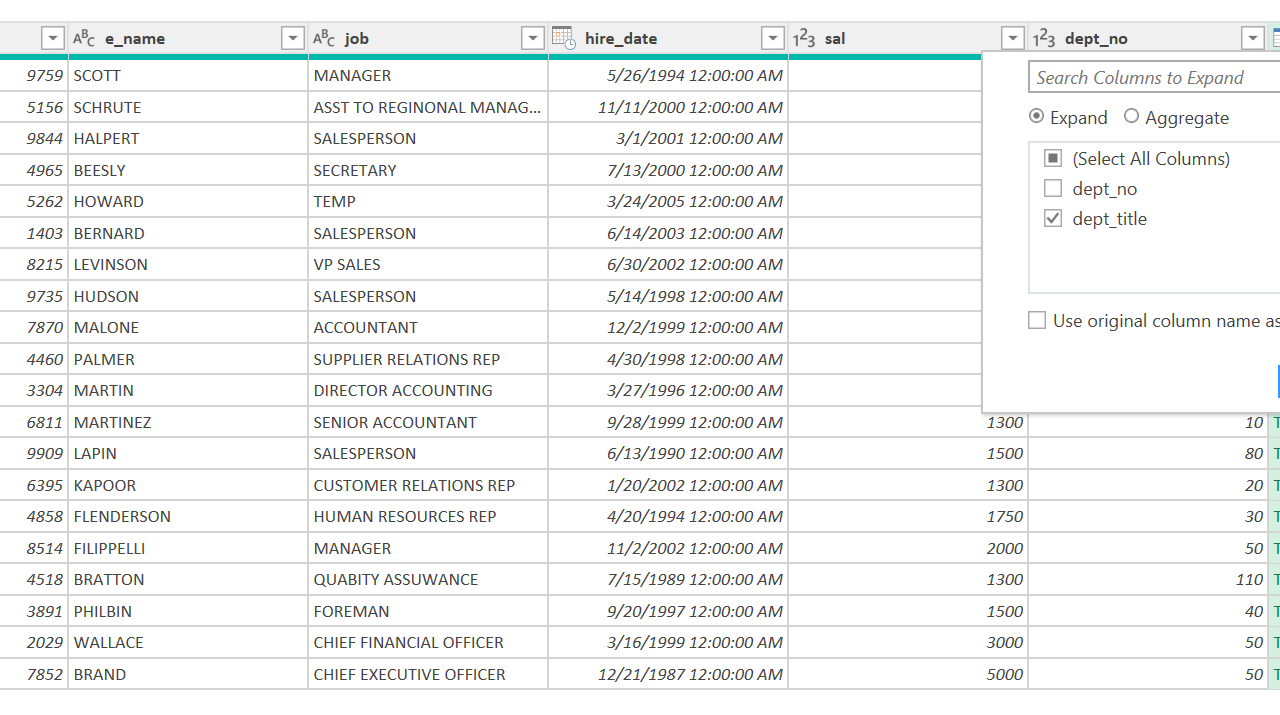Click the QUABITY ASSUWANCE job cell
The height and width of the screenshot is (715, 1280).
(x=428, y=580)
